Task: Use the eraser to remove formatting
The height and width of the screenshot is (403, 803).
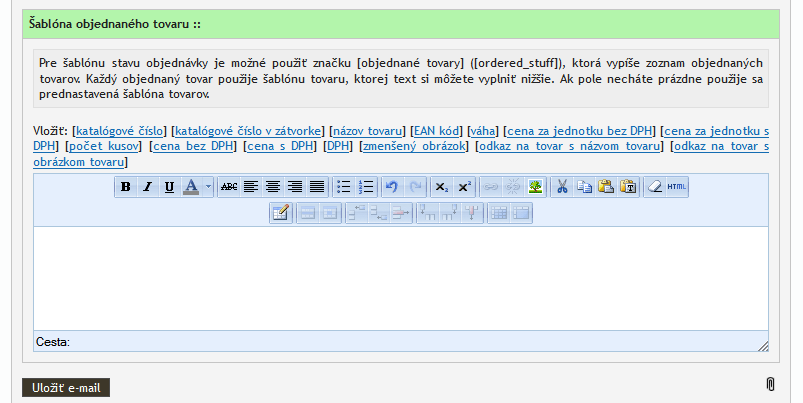Action: 655,186
